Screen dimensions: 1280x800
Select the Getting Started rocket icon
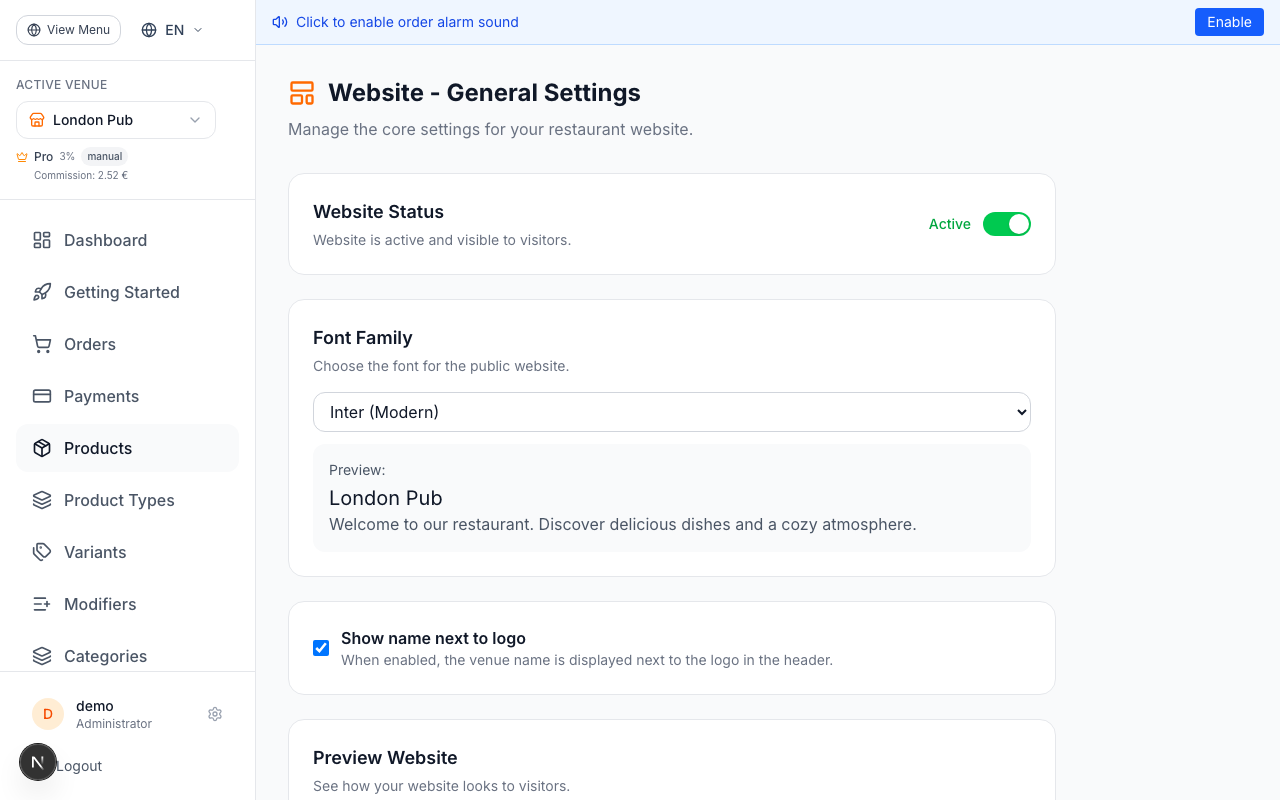coord(41,292)
